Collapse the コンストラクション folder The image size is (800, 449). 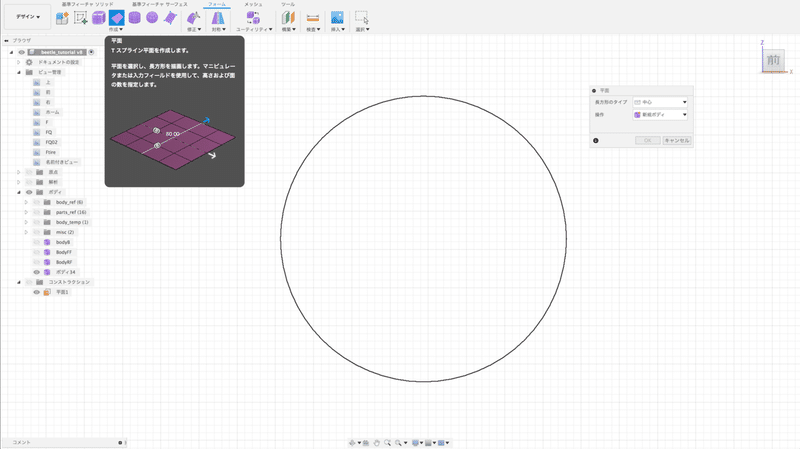[19, 282]
